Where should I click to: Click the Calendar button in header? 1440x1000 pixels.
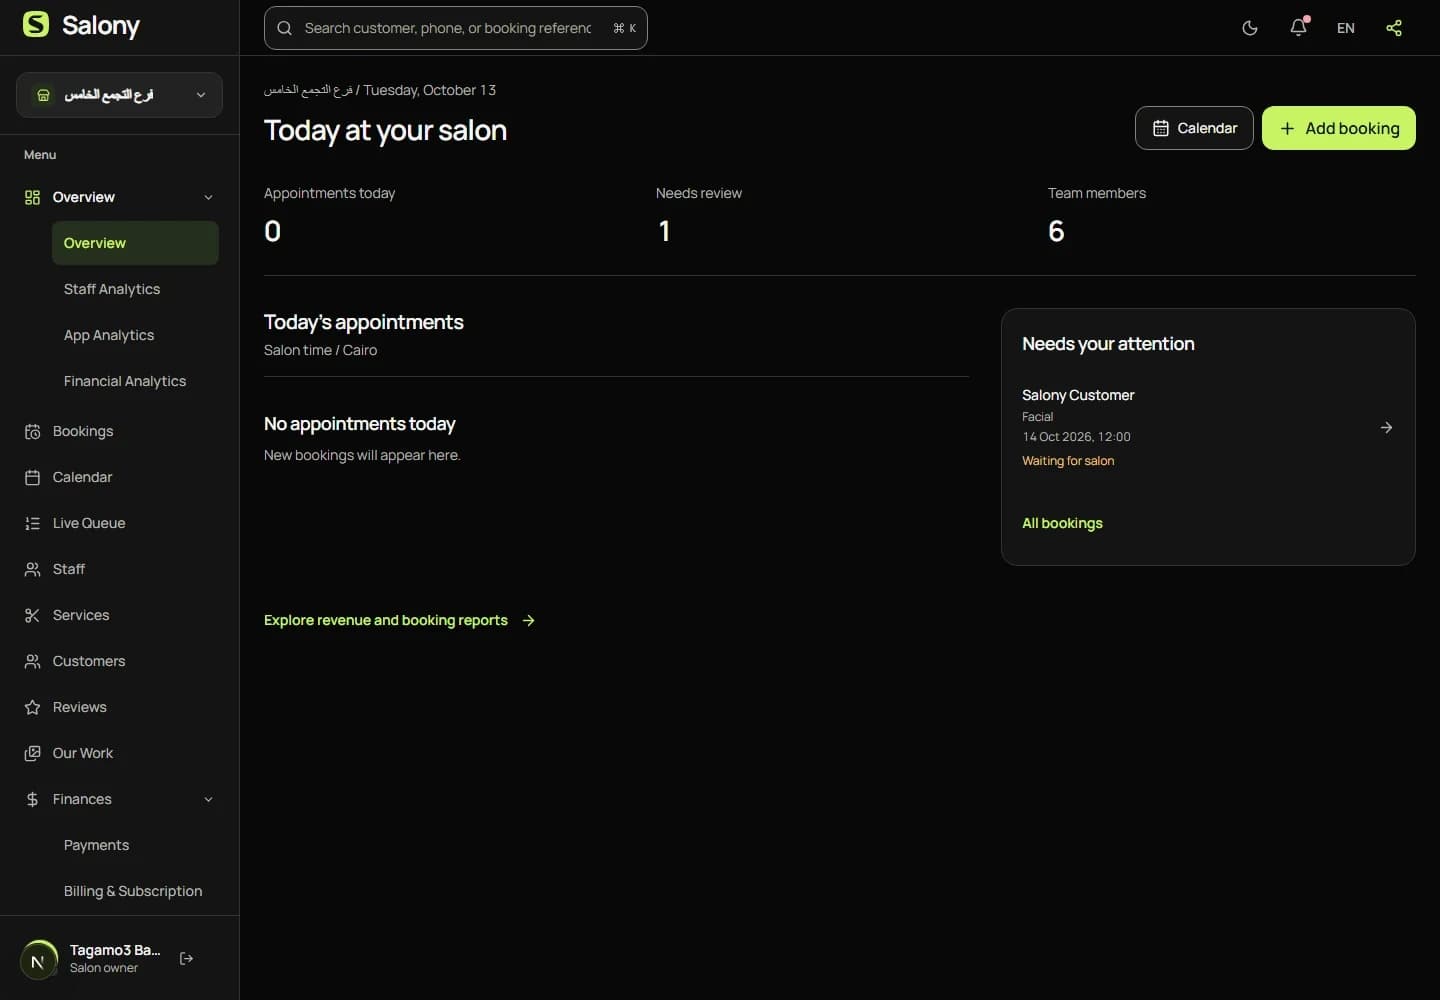(1194, 128)
